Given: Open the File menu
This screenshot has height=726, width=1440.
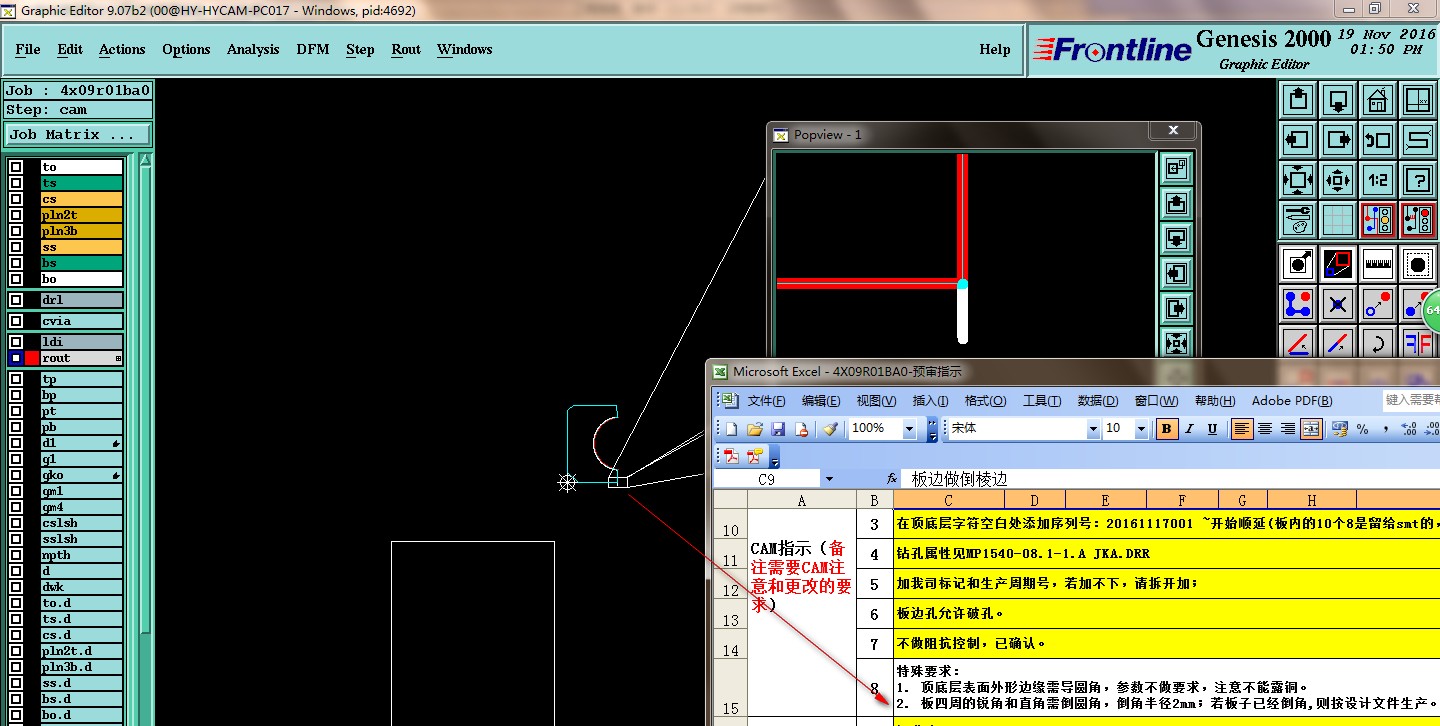Looking at the screenshot, I should [28, 49].
